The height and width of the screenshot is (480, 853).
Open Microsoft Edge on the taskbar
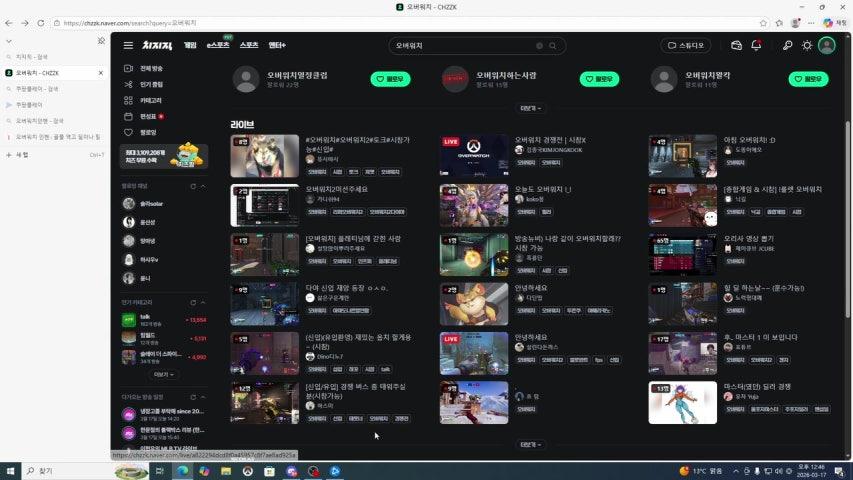pos(182,471)
